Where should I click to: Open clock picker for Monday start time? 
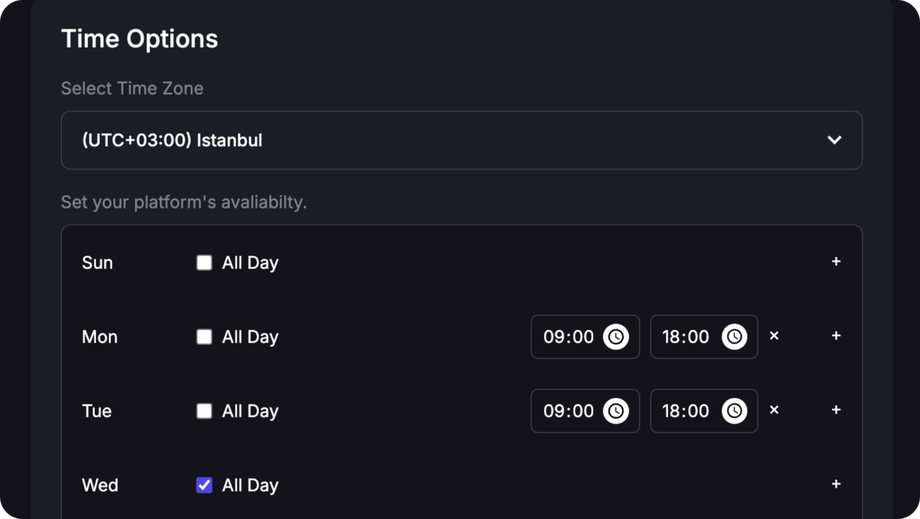[616, 337]
